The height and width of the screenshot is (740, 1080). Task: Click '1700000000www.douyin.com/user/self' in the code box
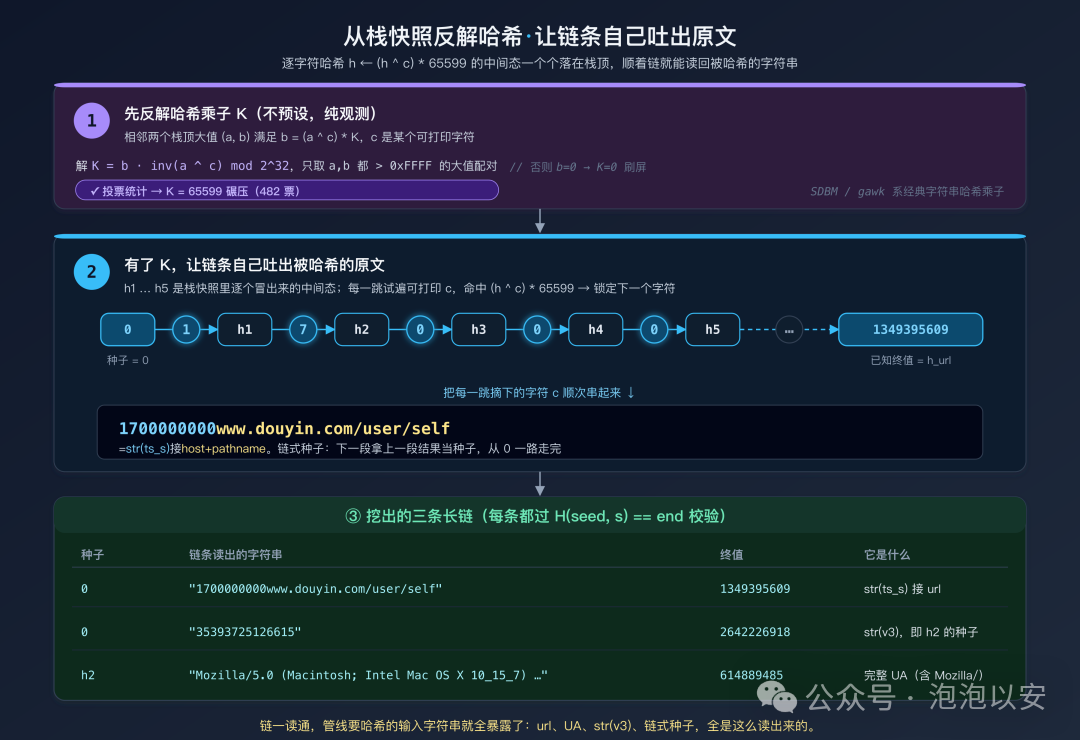[x=284, y=429]
